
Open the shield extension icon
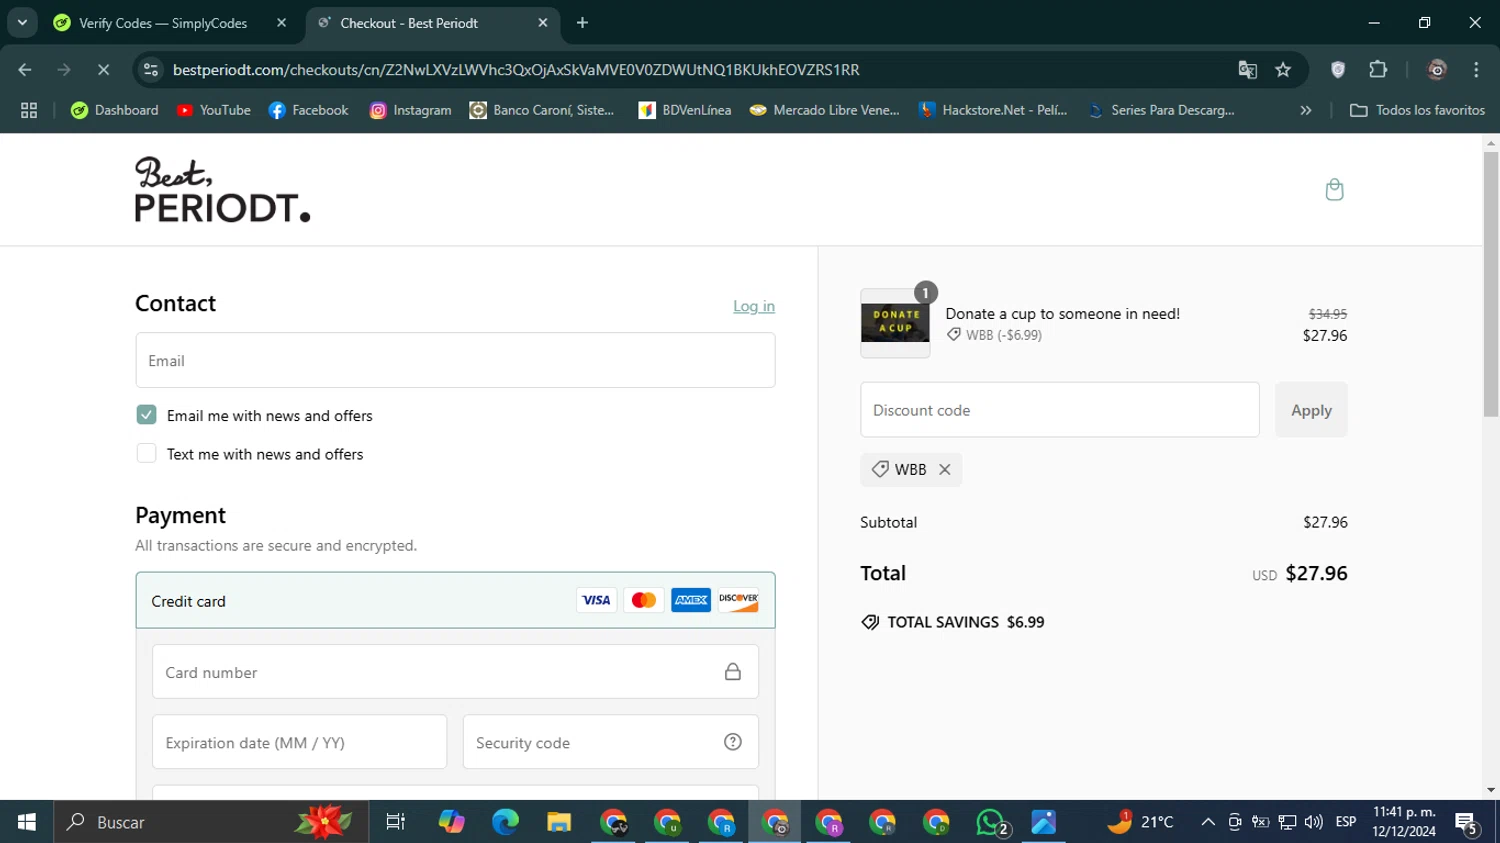(1338, 70)
